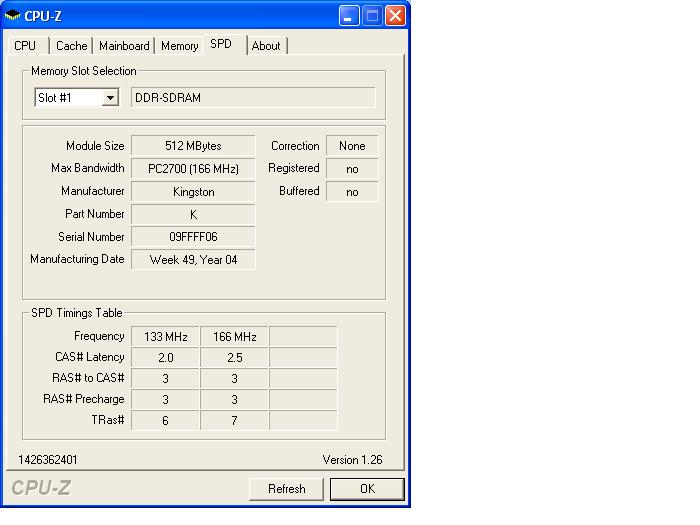This screenshot has width=700, height=525.
Task: Click the Correction value None
Action: click(352, 146)
